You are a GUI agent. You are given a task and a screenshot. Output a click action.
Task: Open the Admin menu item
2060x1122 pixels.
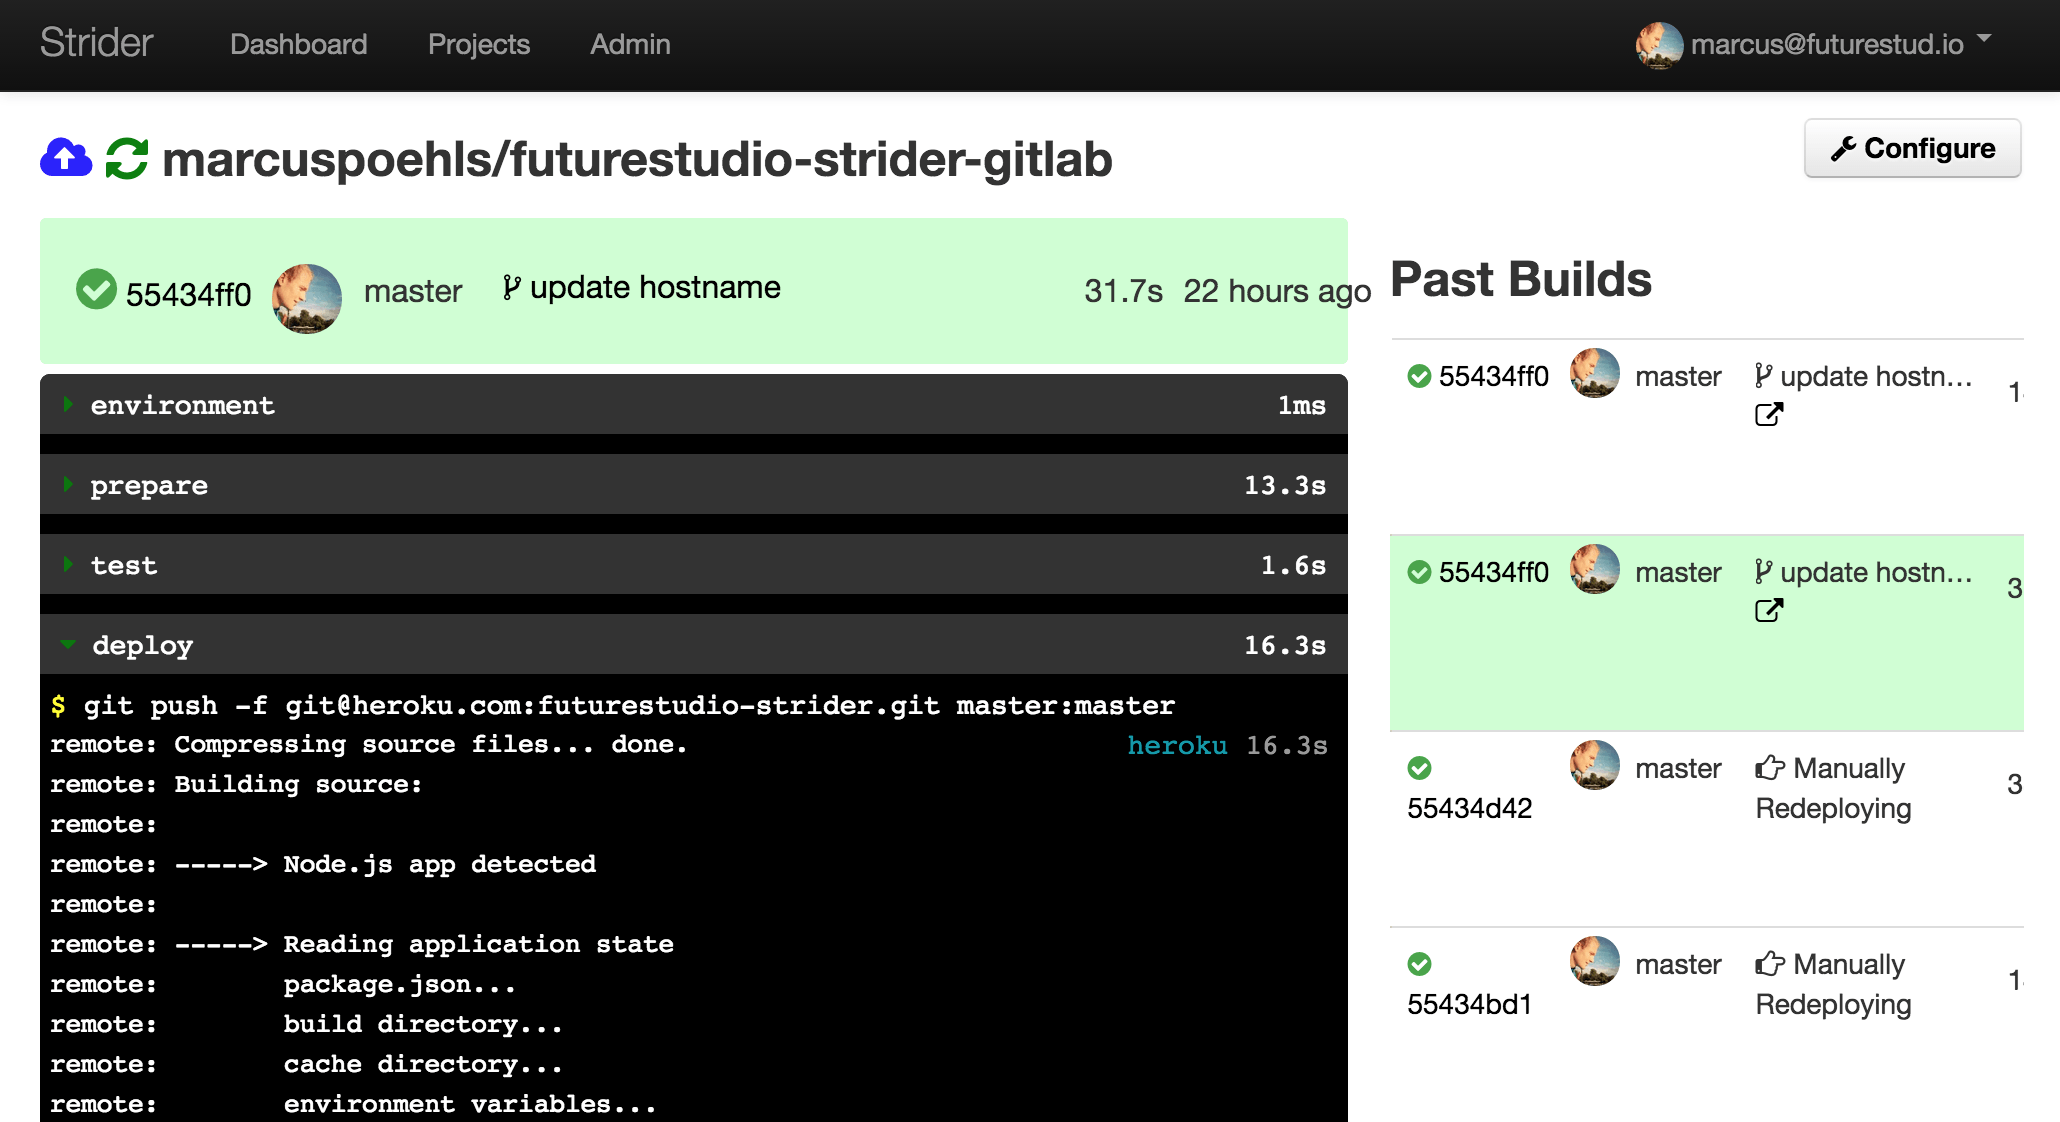click(x=630, y=44)
